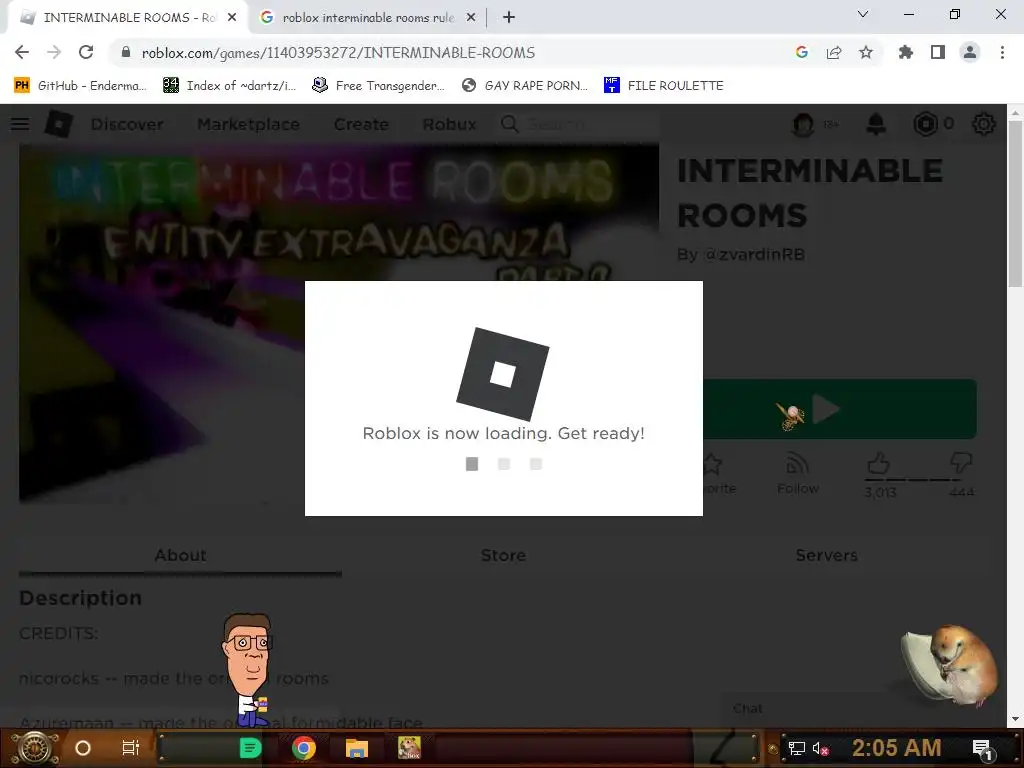
Task: Open Cortana circle on the taskbar
Action: click(83, 748)
